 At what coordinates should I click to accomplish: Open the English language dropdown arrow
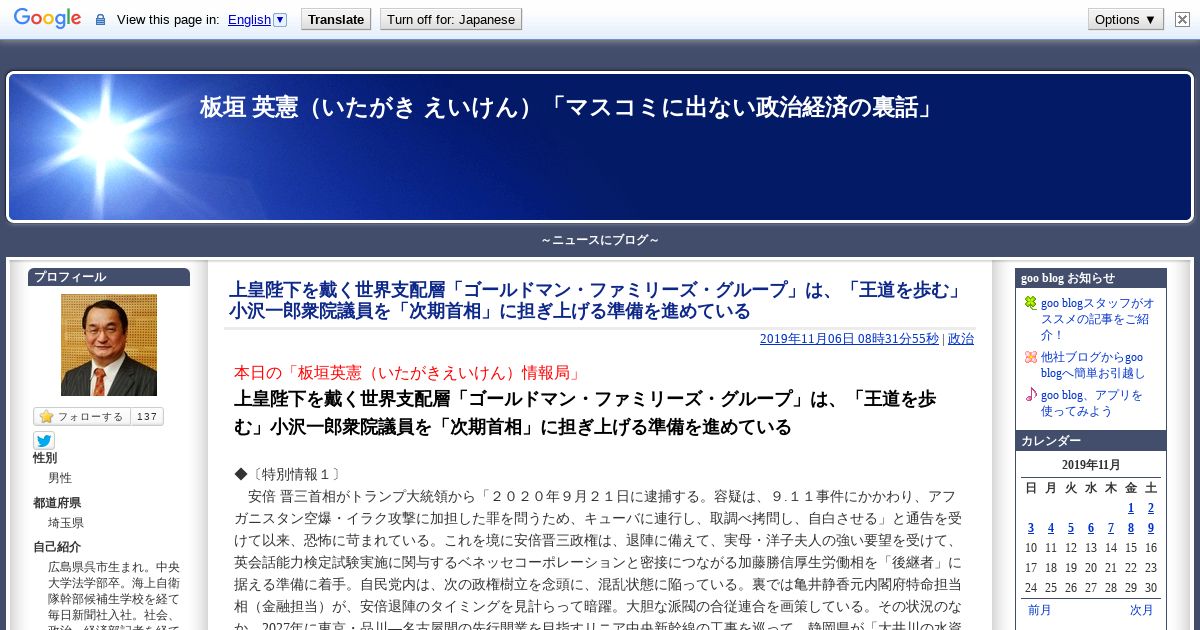pos(280,19)
